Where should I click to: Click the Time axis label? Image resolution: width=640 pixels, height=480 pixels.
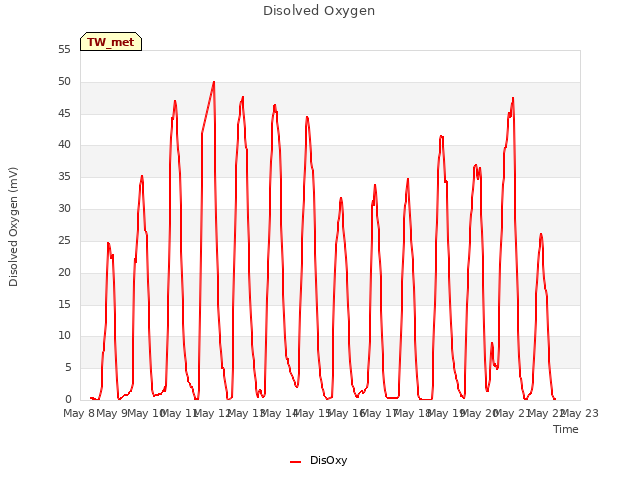point(566,429)
